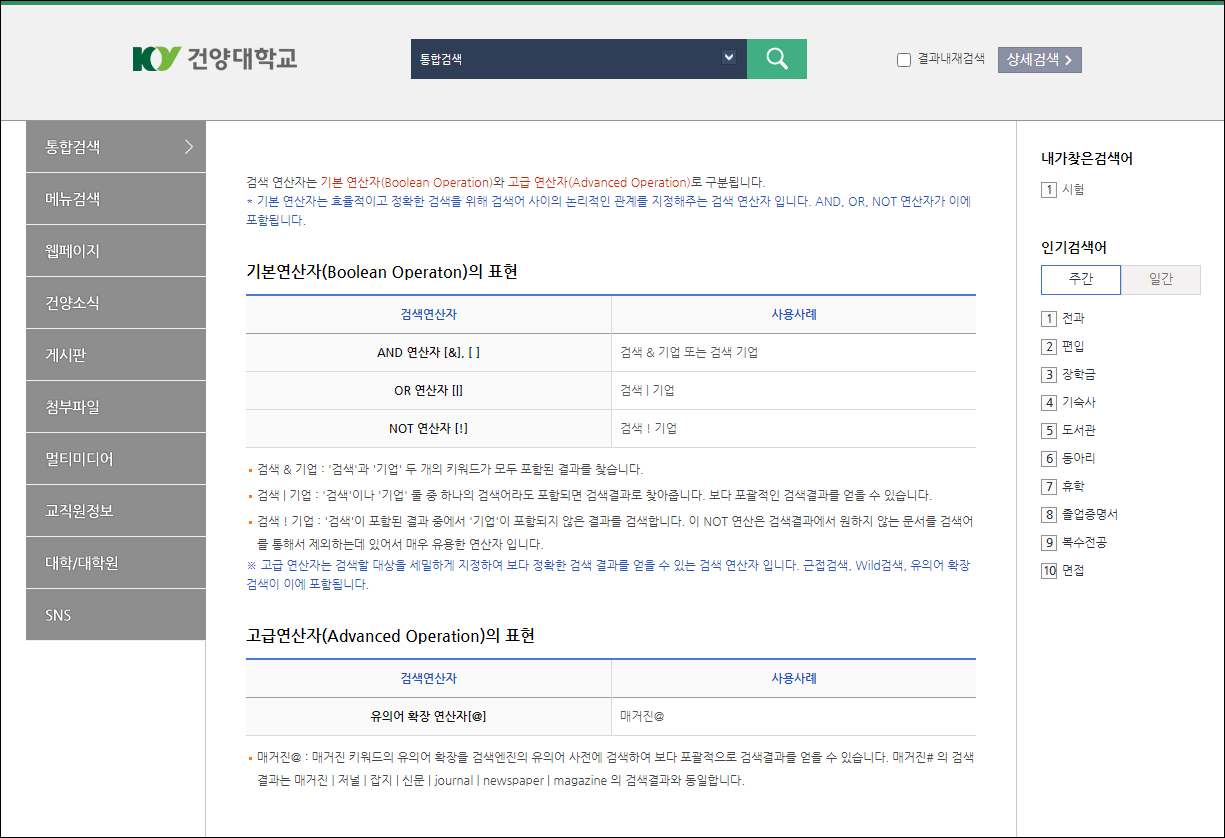Screen dimensions: 1225x838
Task: Select 멀티미디어 sidebar category
Action: click(x=115, y=459)
